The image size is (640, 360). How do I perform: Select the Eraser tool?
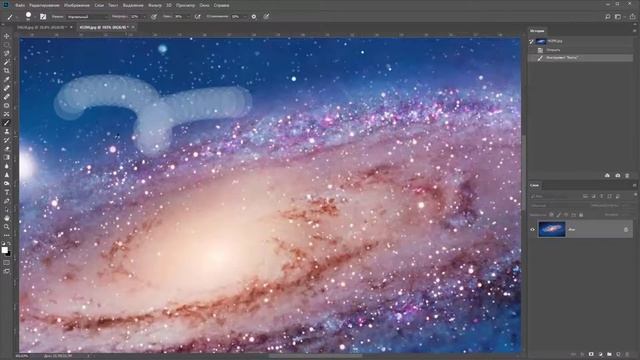coord(7,149)
